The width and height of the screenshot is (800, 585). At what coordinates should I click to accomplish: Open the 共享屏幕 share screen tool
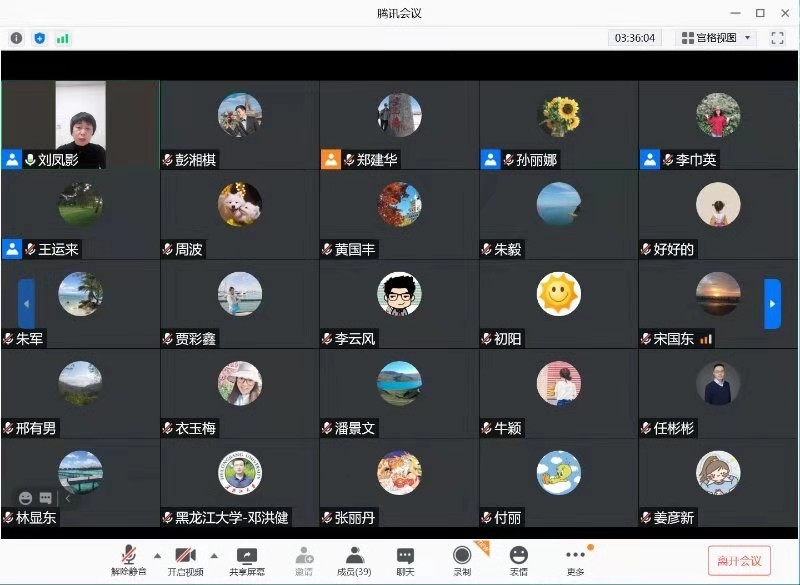click(x=246, y=561)
